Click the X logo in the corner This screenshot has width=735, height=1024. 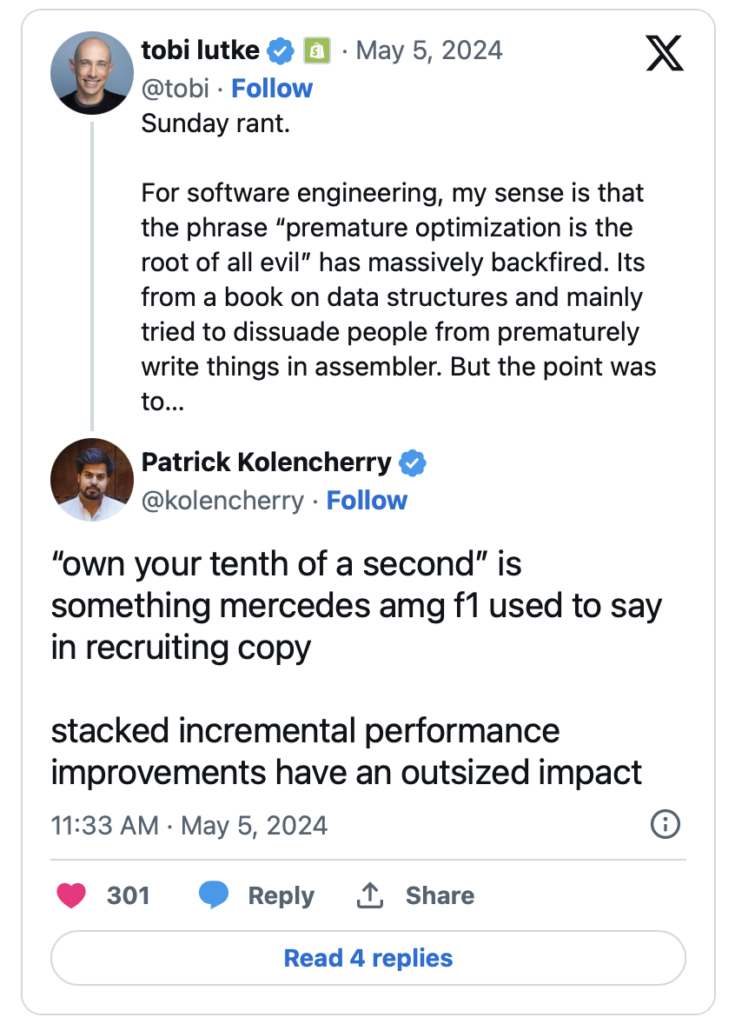point(664,52)
